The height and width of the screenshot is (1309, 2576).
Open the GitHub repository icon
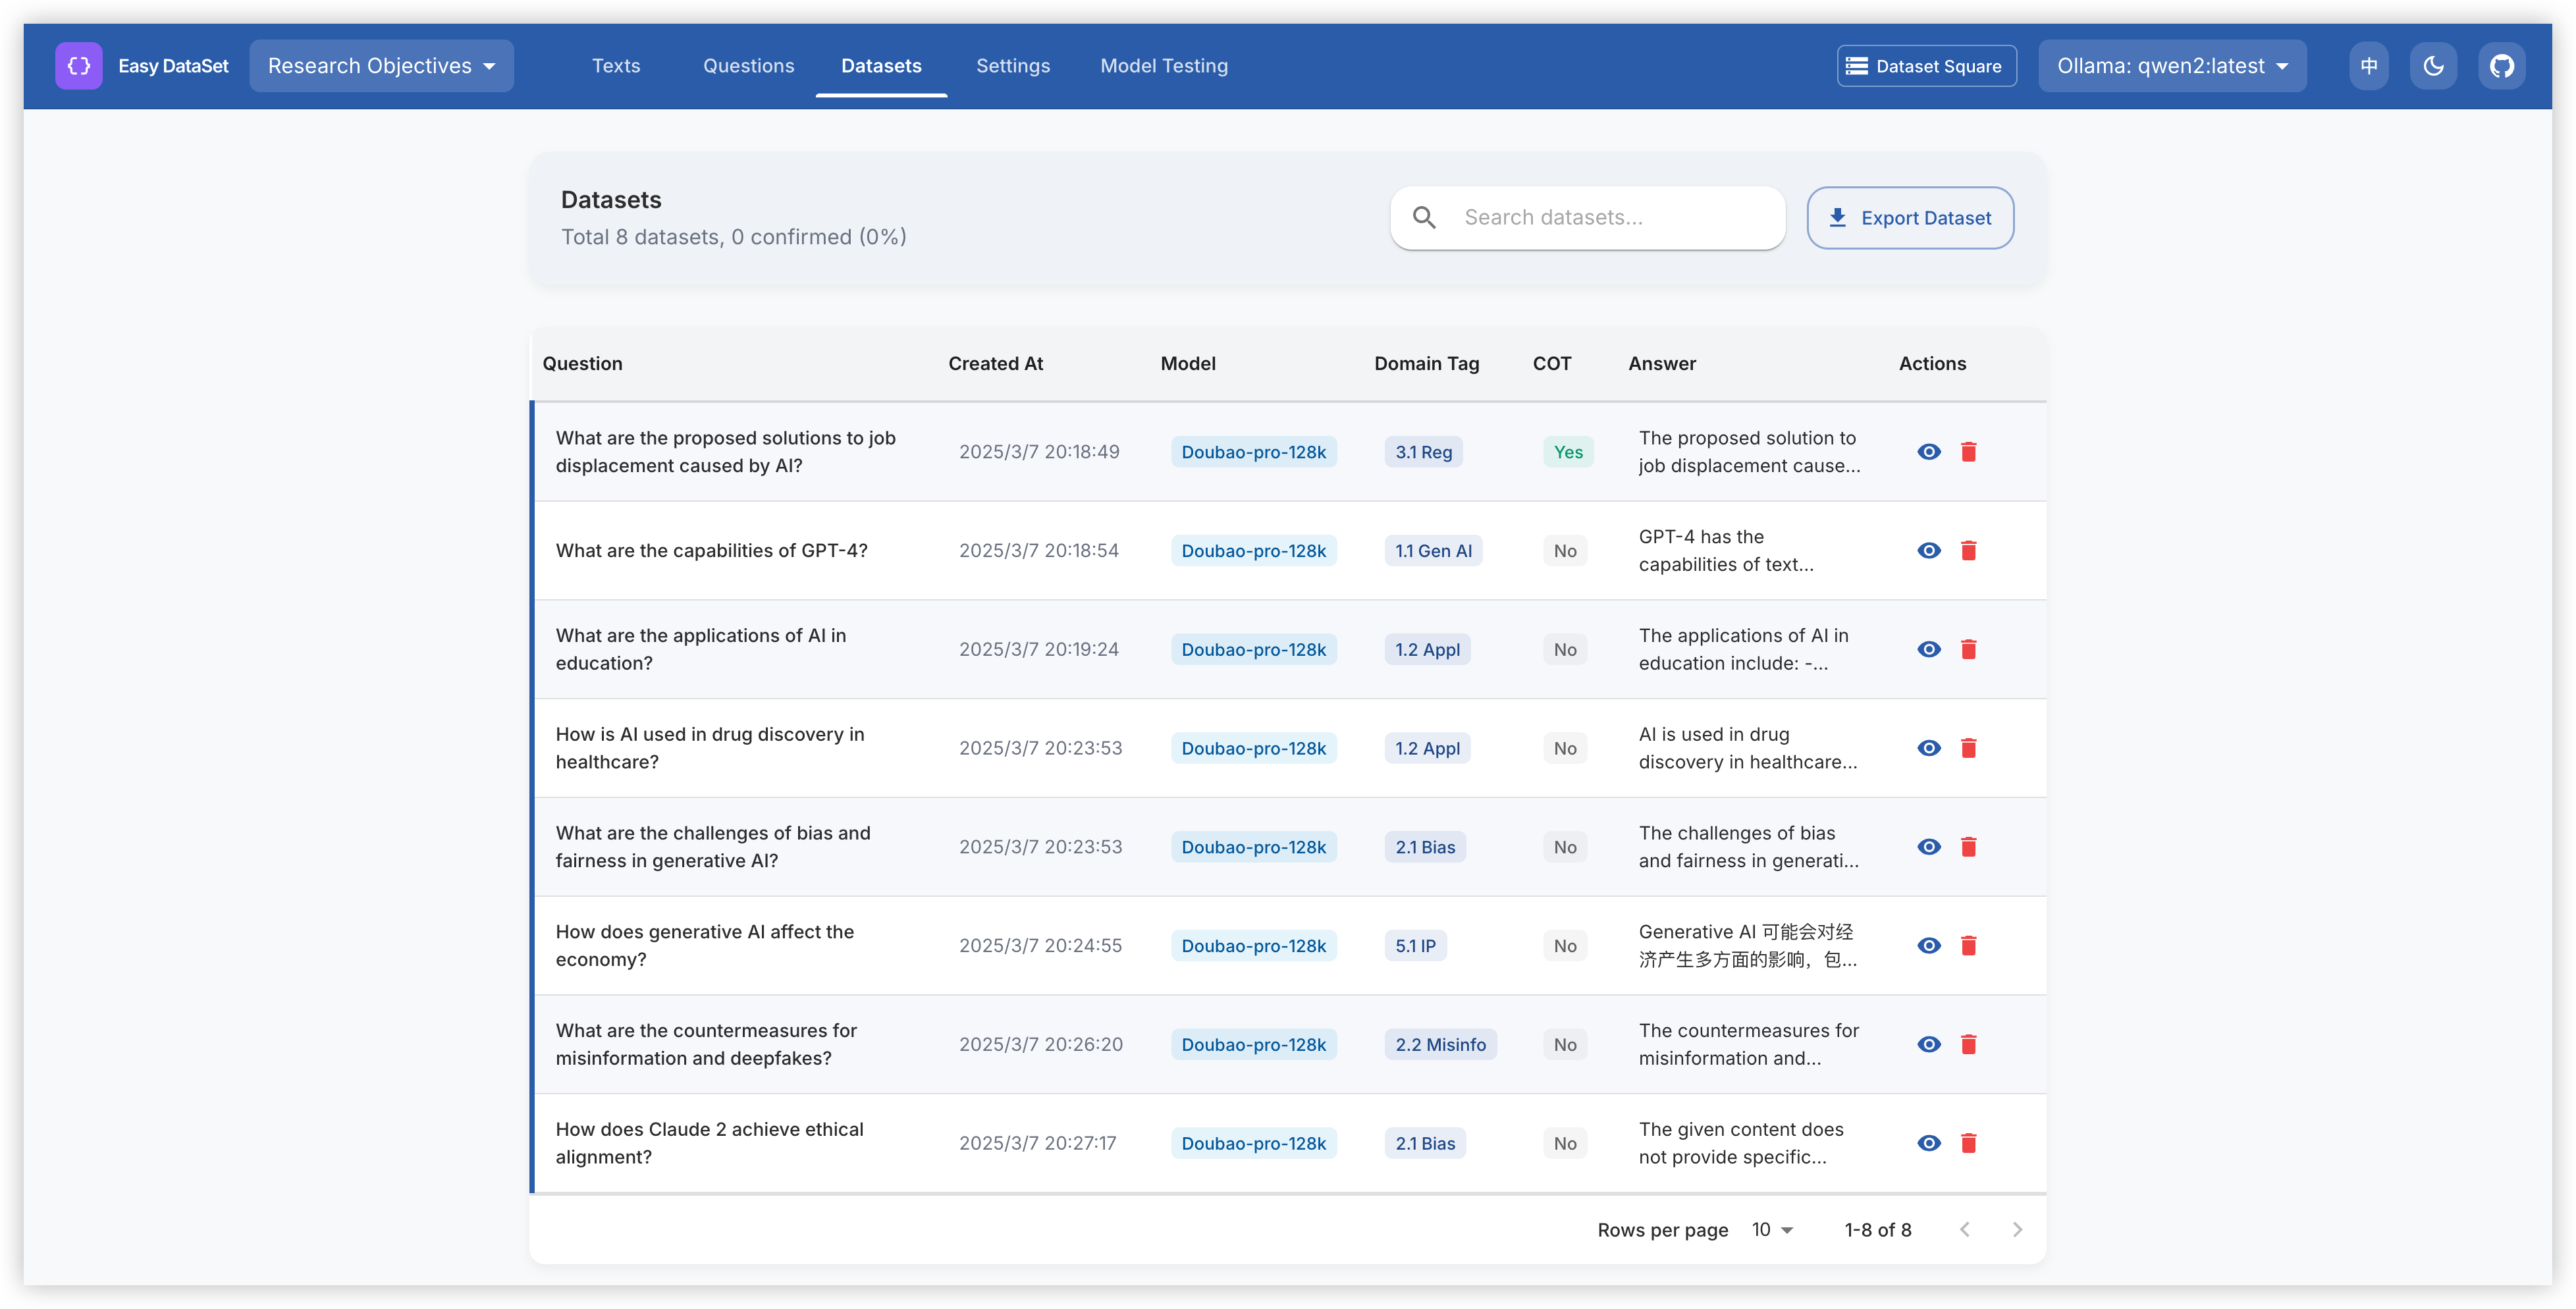pos(2501,66)
